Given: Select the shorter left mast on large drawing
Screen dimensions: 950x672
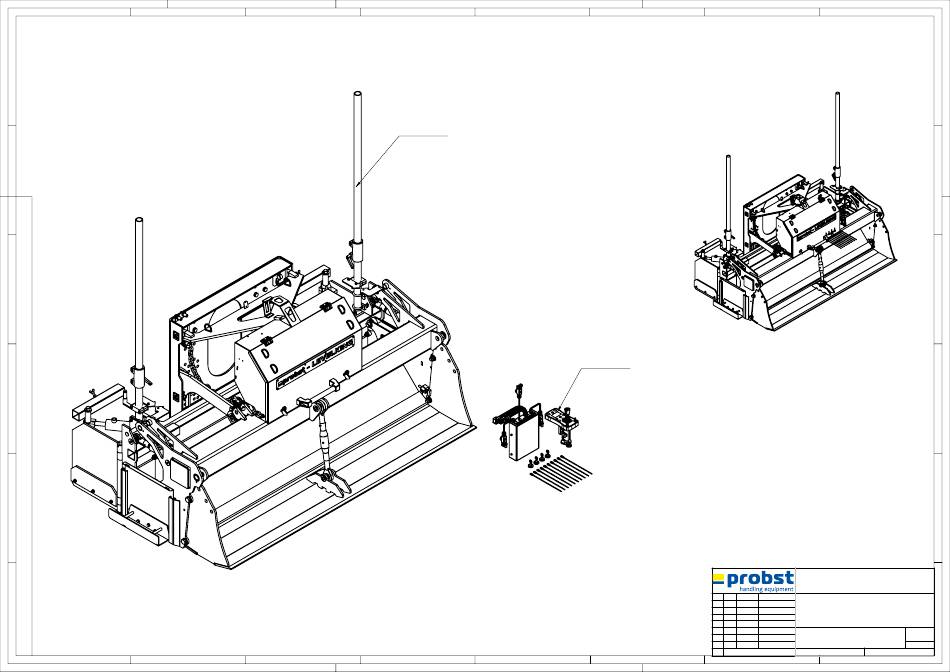Looking at the screenshot, I should click(x=139, y=314).
